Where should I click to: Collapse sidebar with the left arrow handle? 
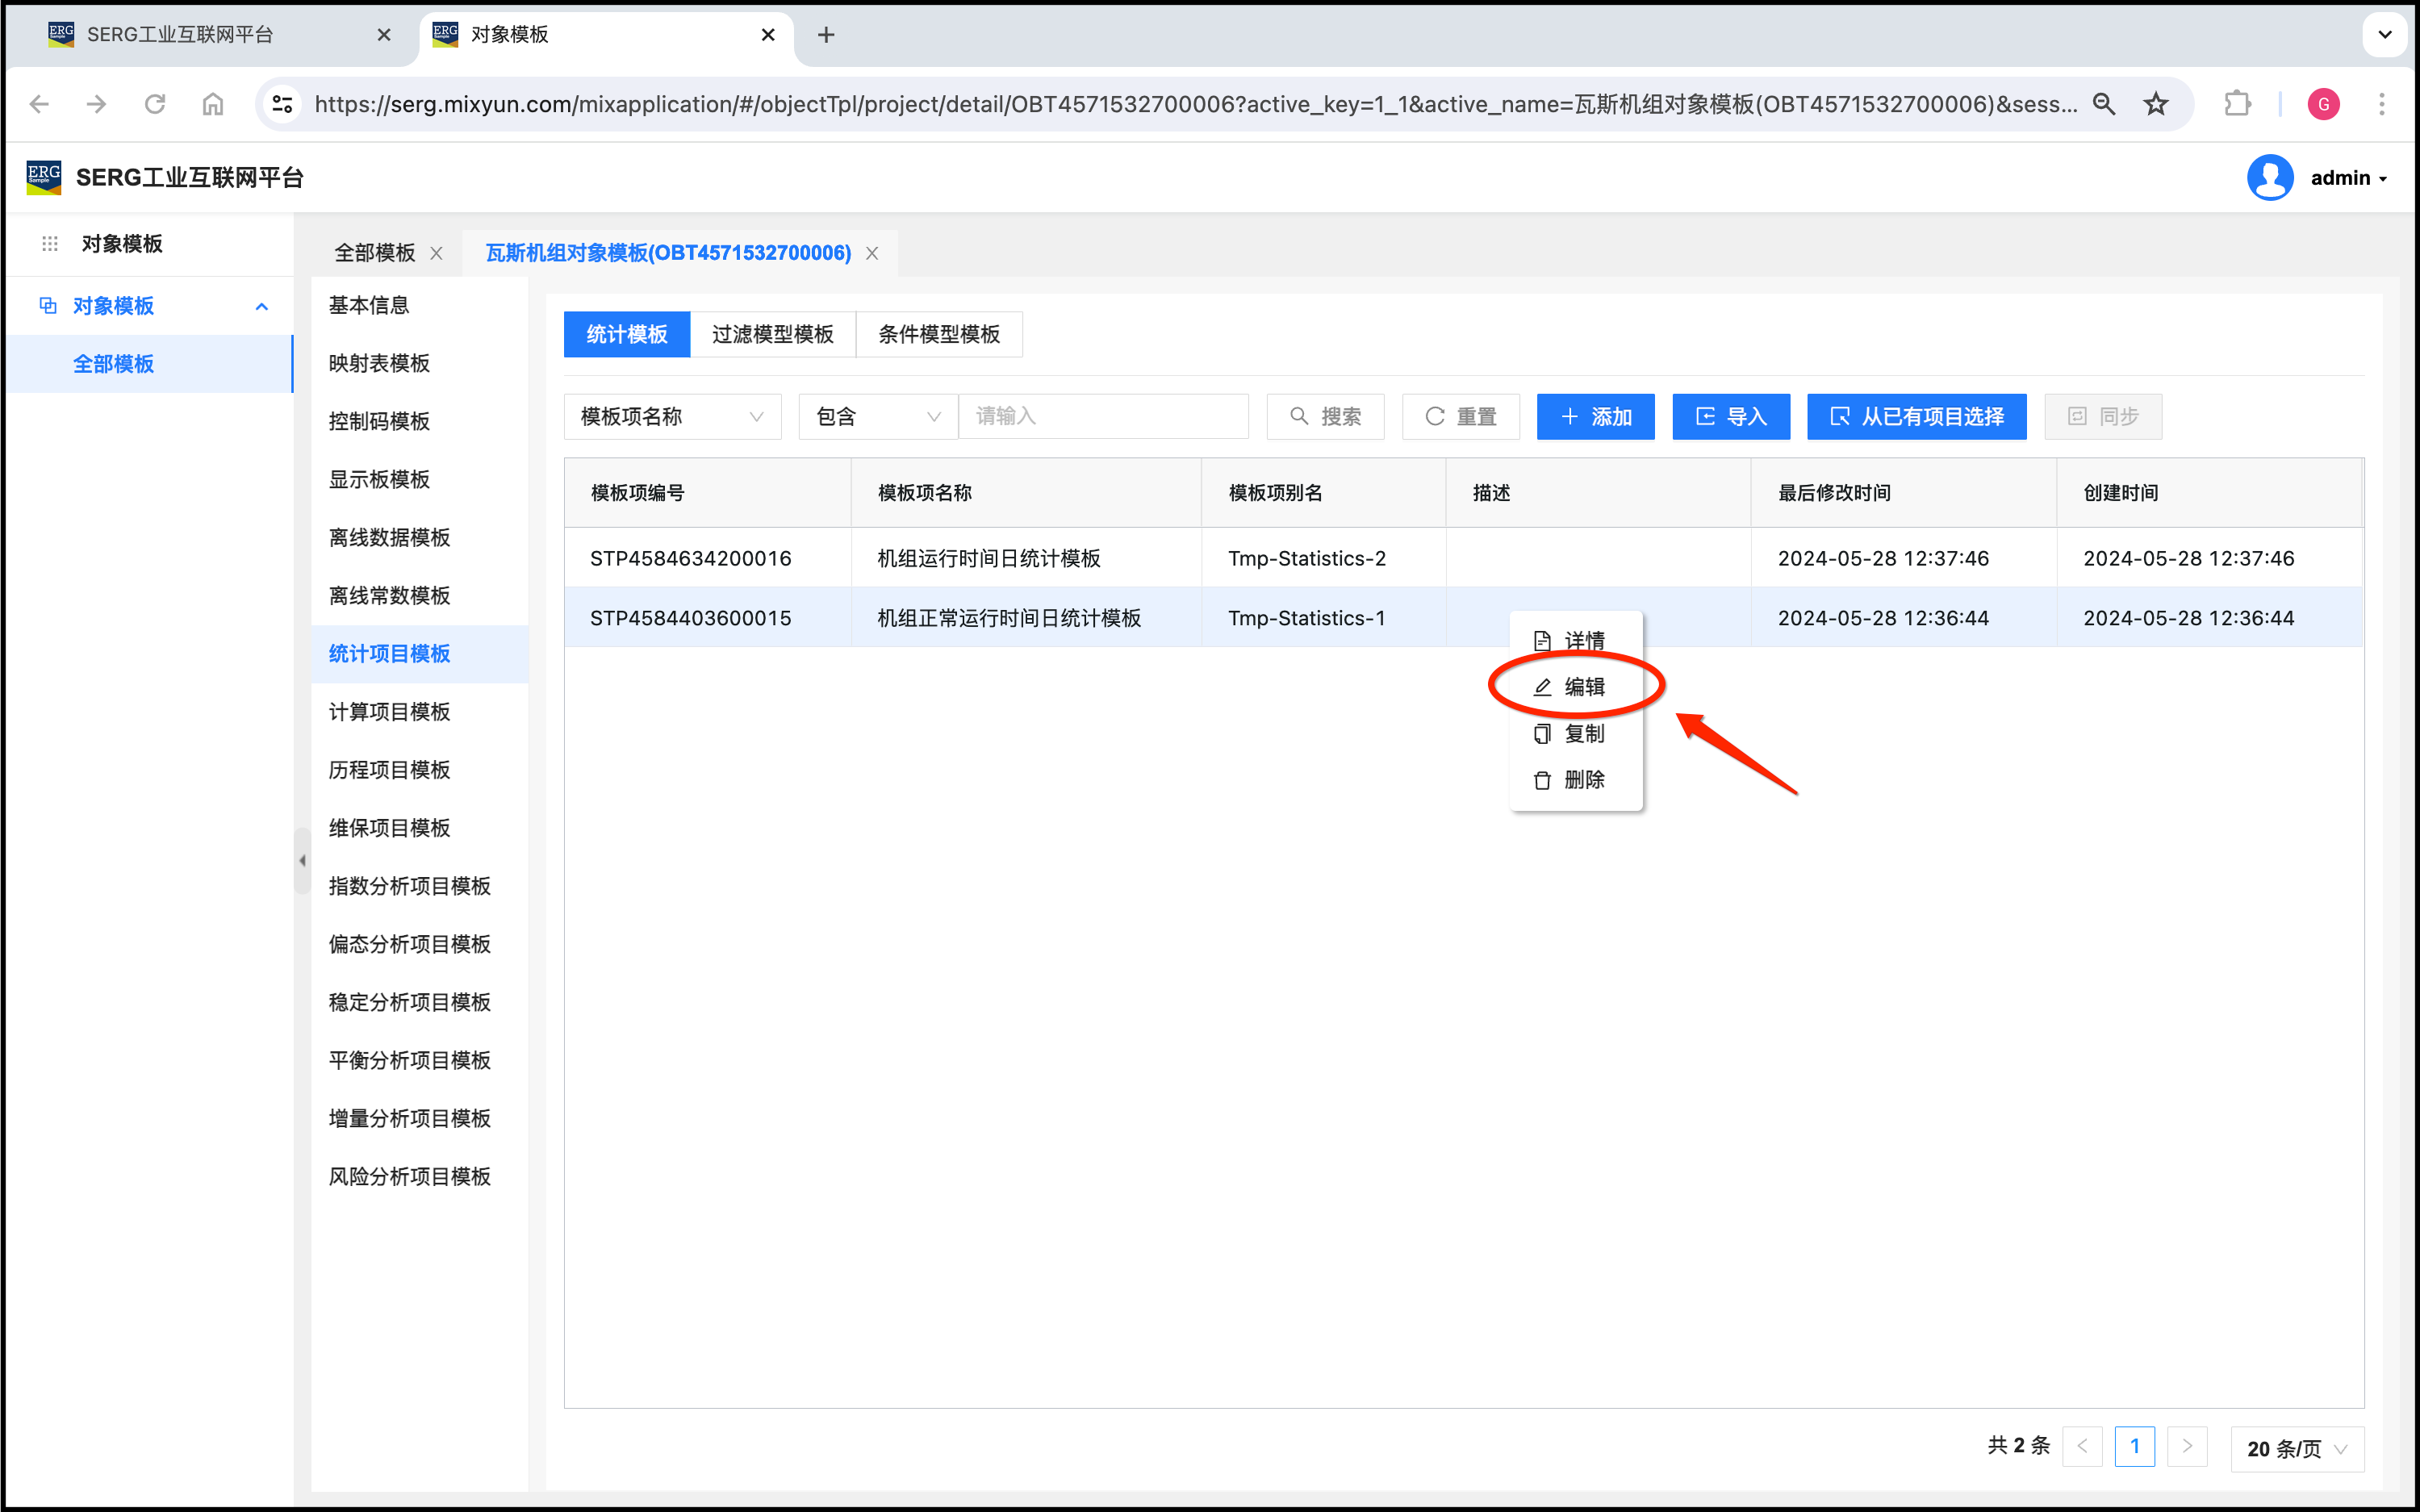coord(302,860)
